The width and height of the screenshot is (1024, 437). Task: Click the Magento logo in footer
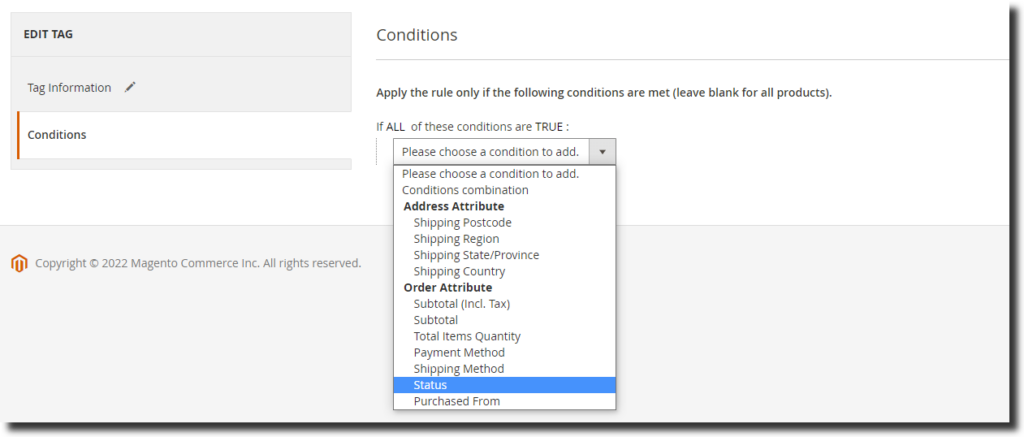(19, 263)
